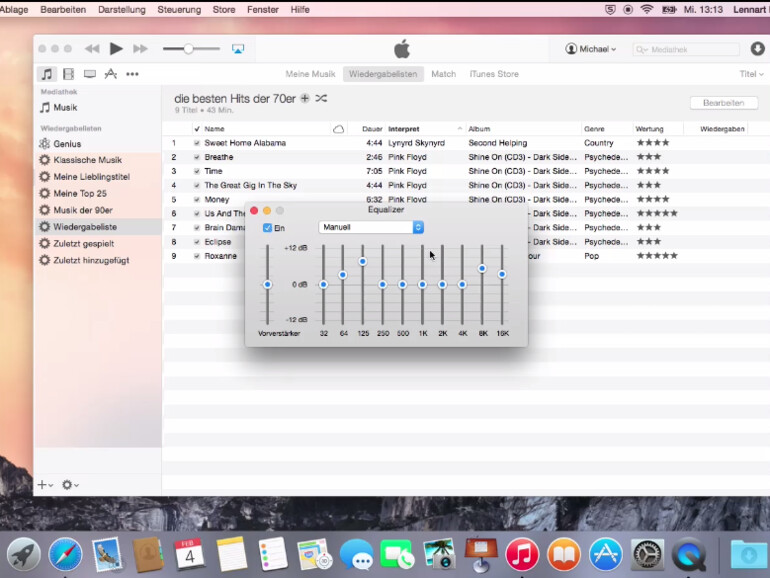Click the Vorverstärker preamp slider knob

[267, 284]
